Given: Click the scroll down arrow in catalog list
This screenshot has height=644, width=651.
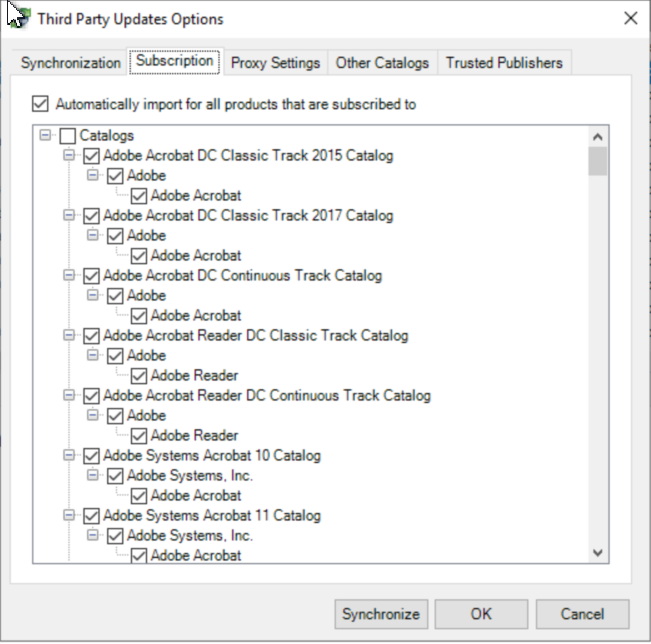Looking at the screenshot, I should pos(598,553).
